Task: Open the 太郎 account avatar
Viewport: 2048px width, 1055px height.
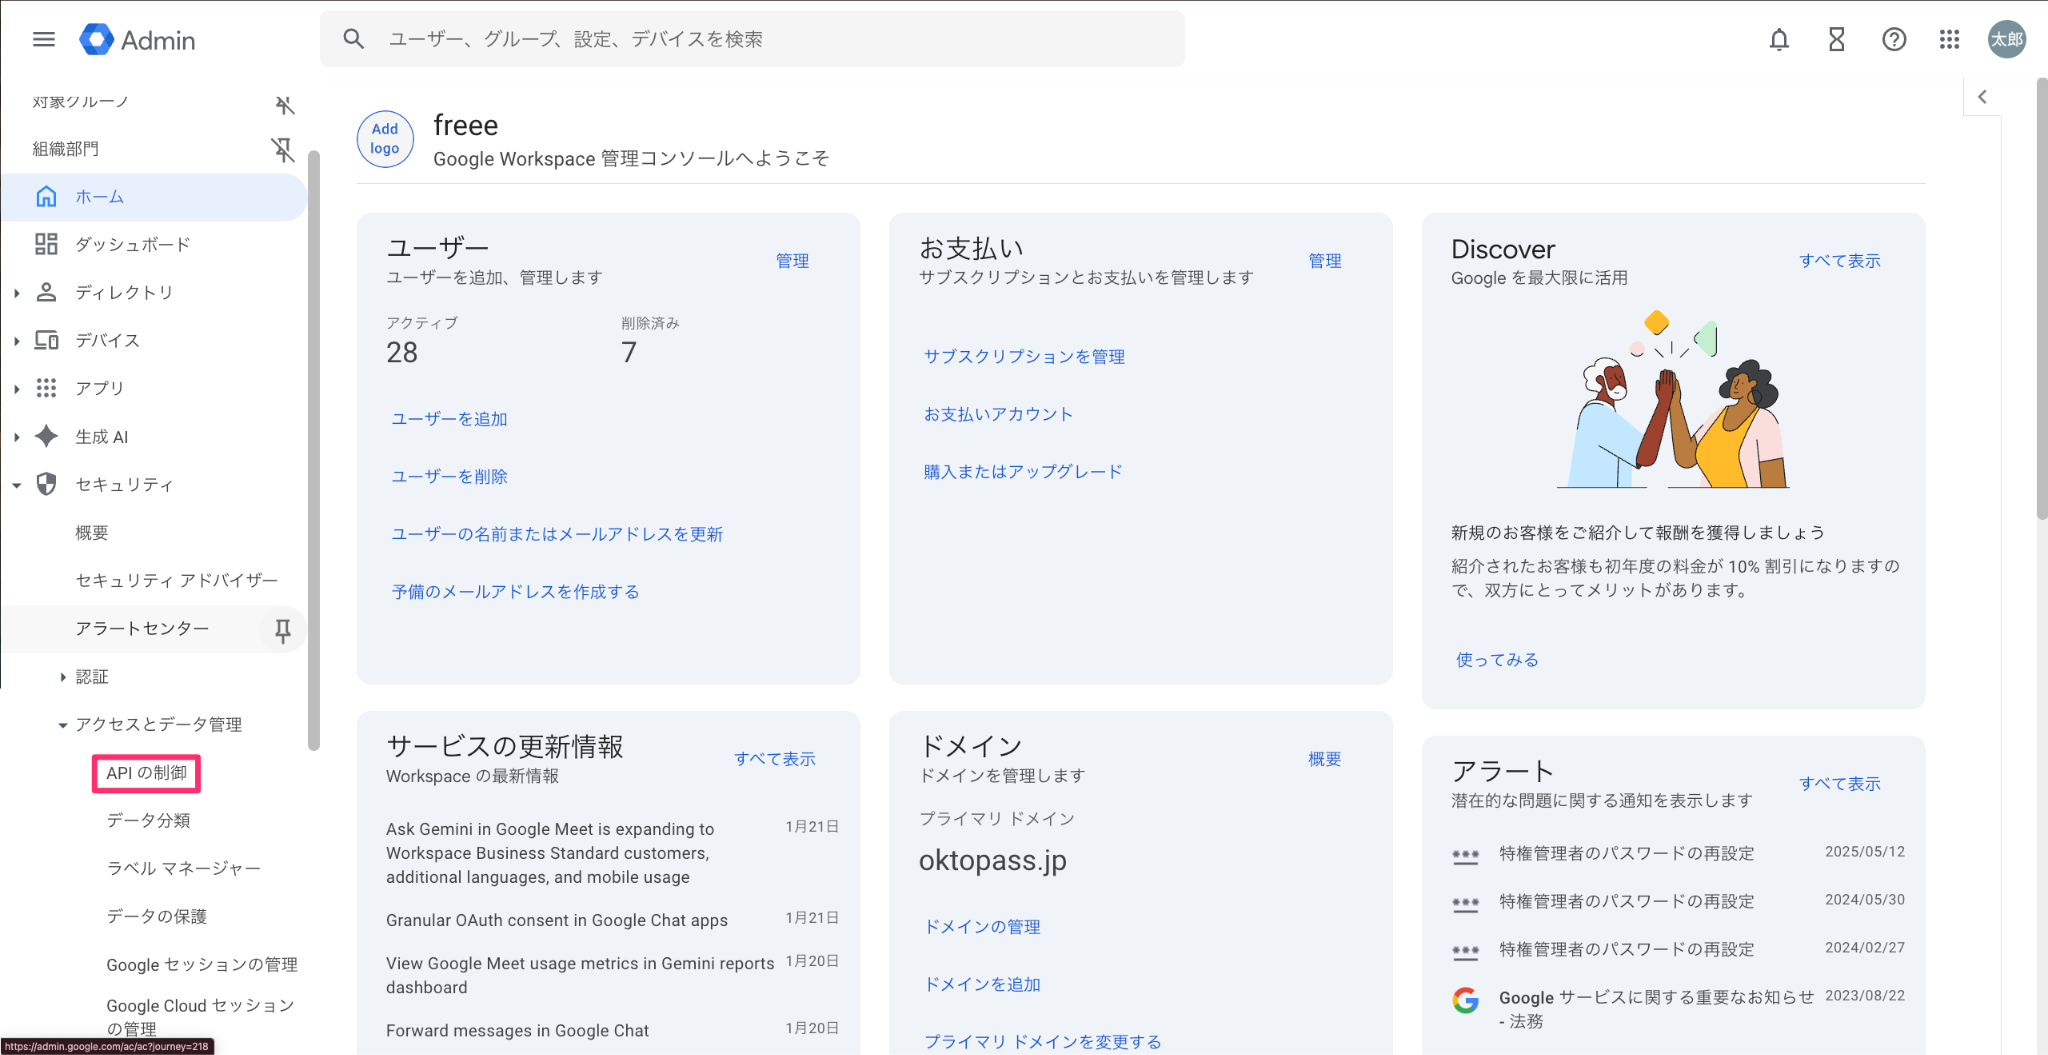Action: [x=2006, y=40]
